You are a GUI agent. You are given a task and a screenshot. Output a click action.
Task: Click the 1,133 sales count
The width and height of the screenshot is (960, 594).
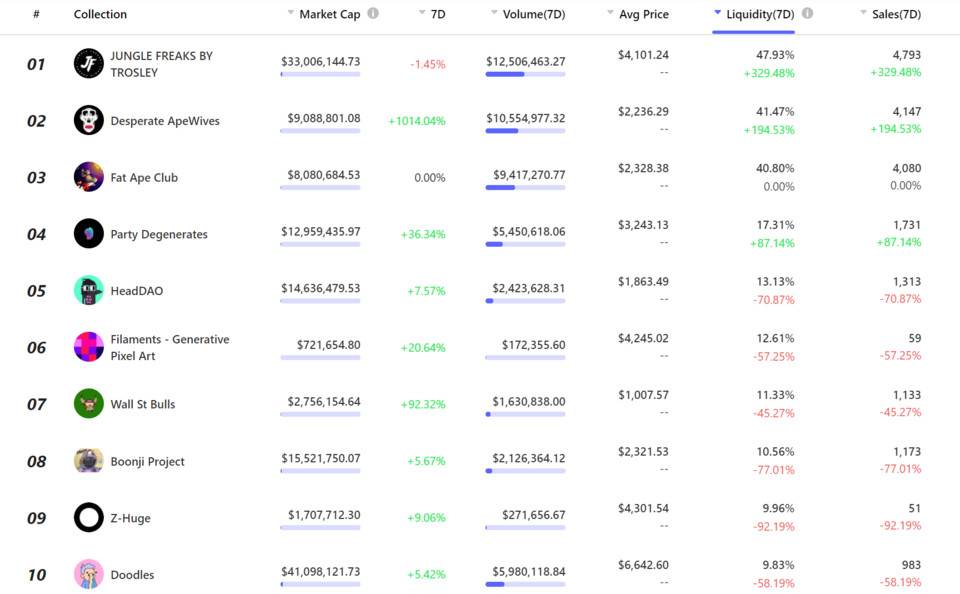907,395
